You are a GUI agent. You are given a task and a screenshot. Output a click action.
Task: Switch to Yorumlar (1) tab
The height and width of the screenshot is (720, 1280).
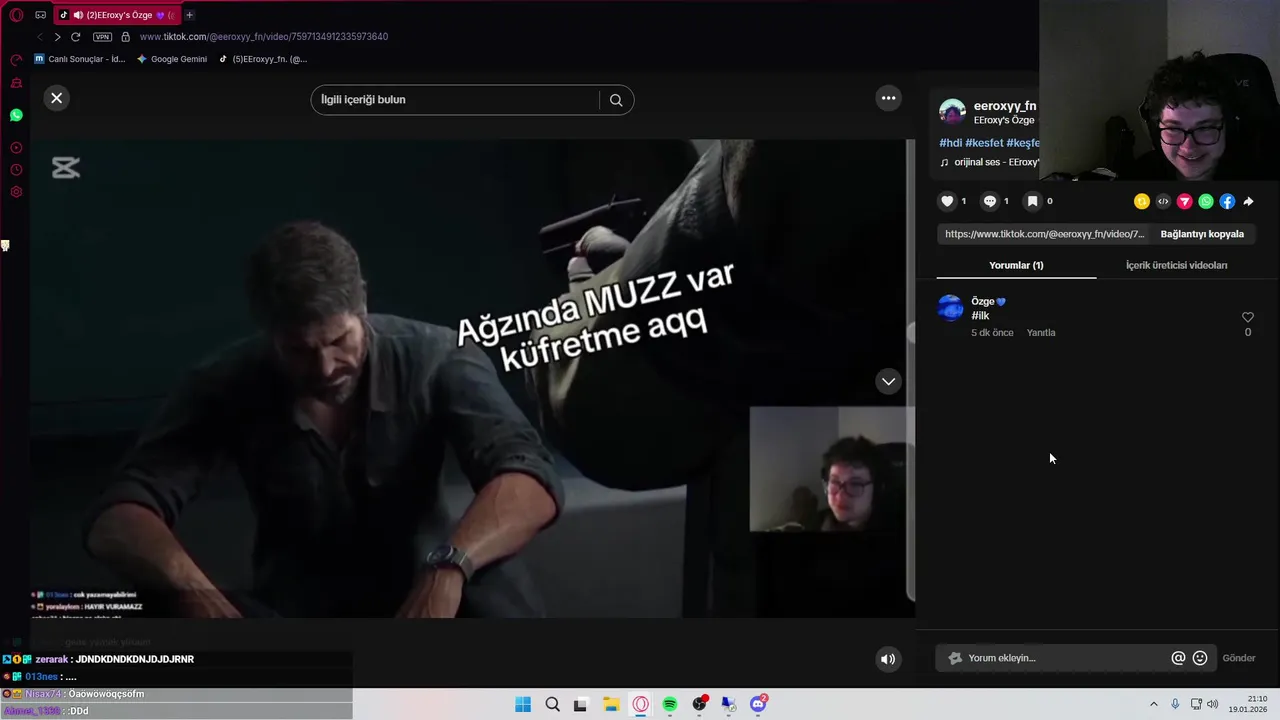[x=1016, y=265]
